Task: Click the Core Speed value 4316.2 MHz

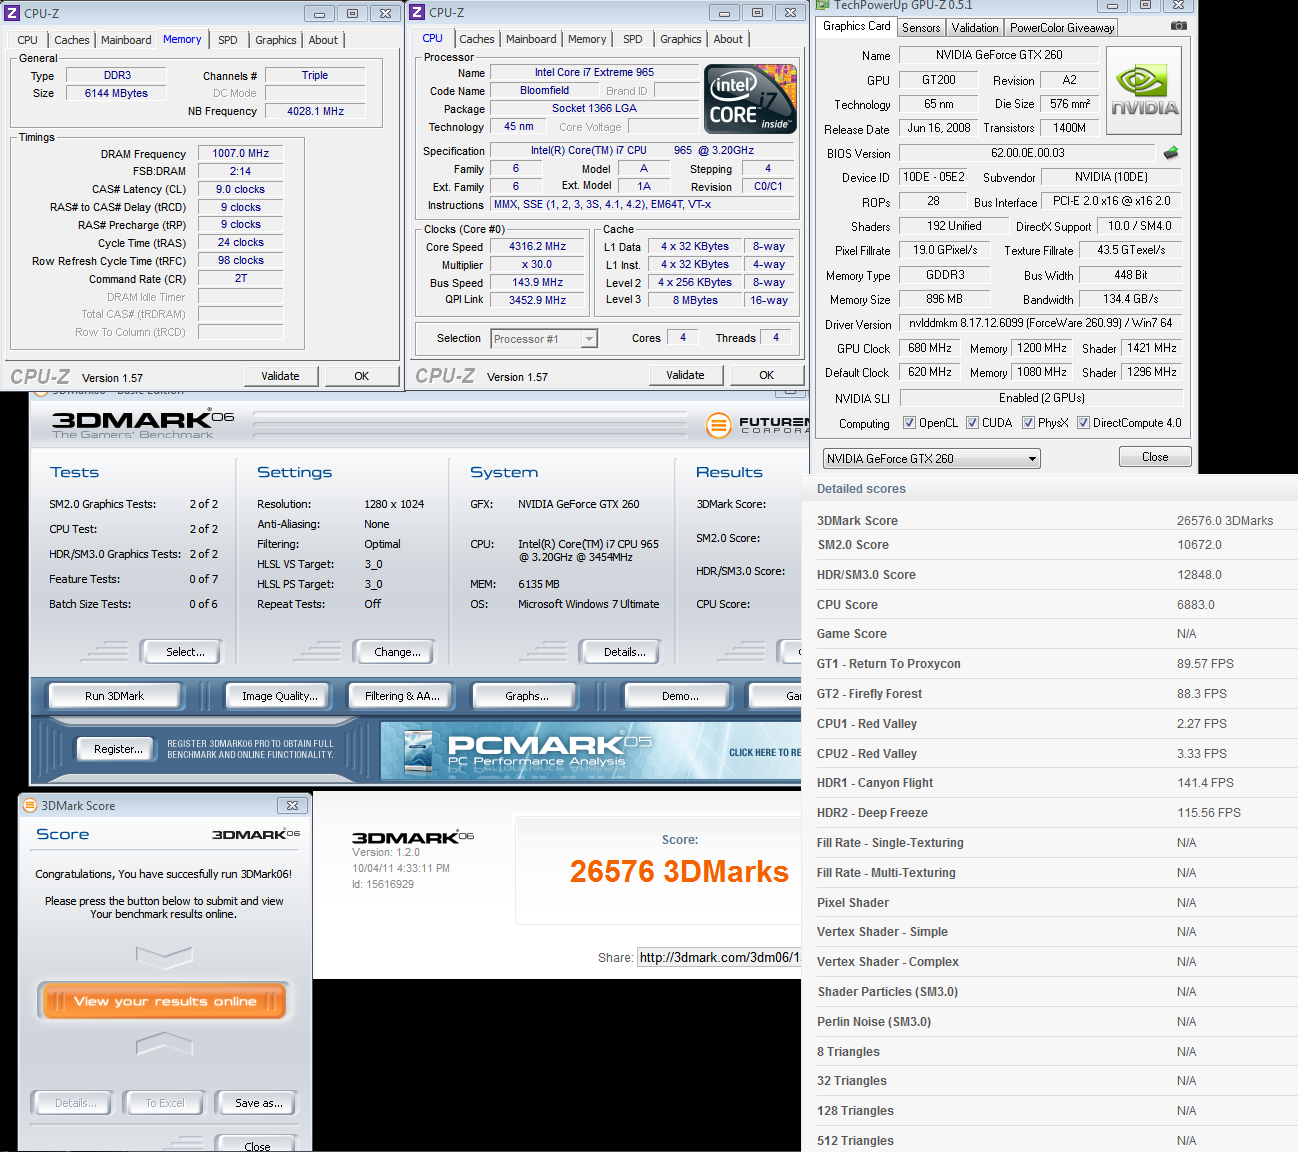Action: click(x=538, y=246)
